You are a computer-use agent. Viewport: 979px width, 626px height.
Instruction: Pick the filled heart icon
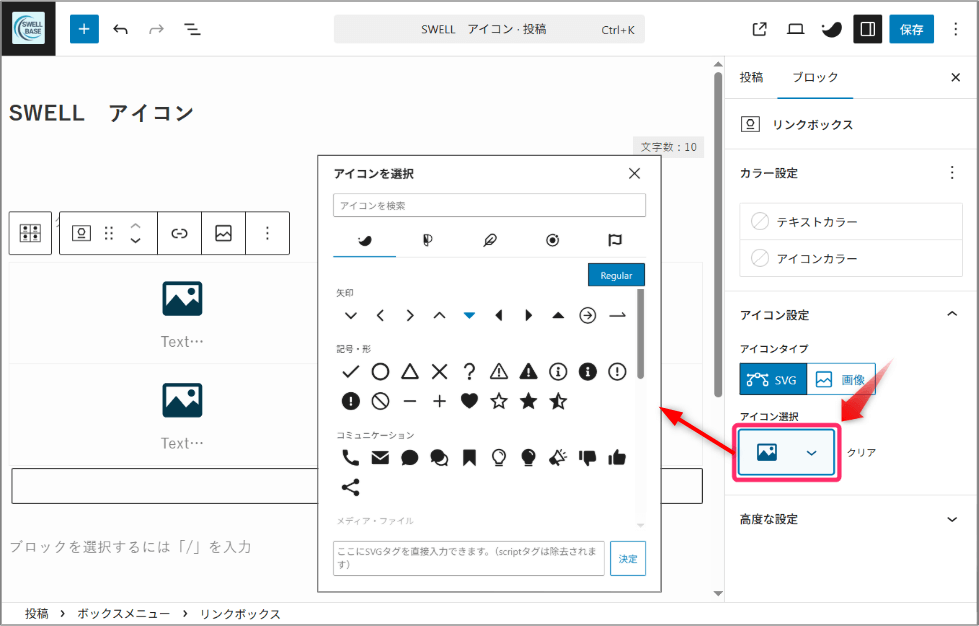click(470, 401)
